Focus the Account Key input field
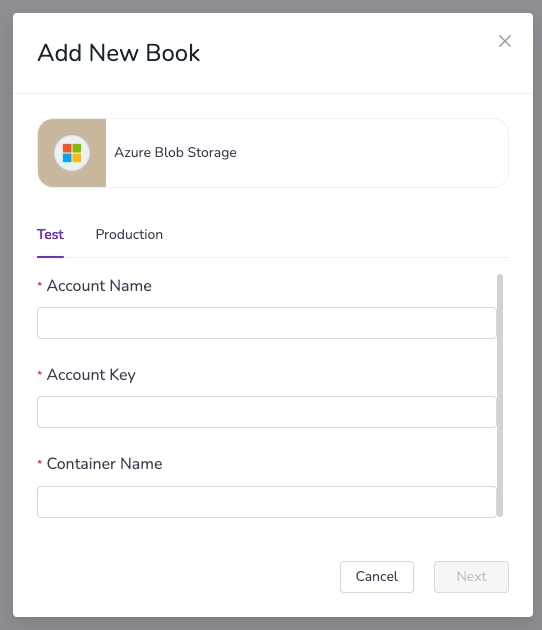The image size is (542, 630). [267, 412]
